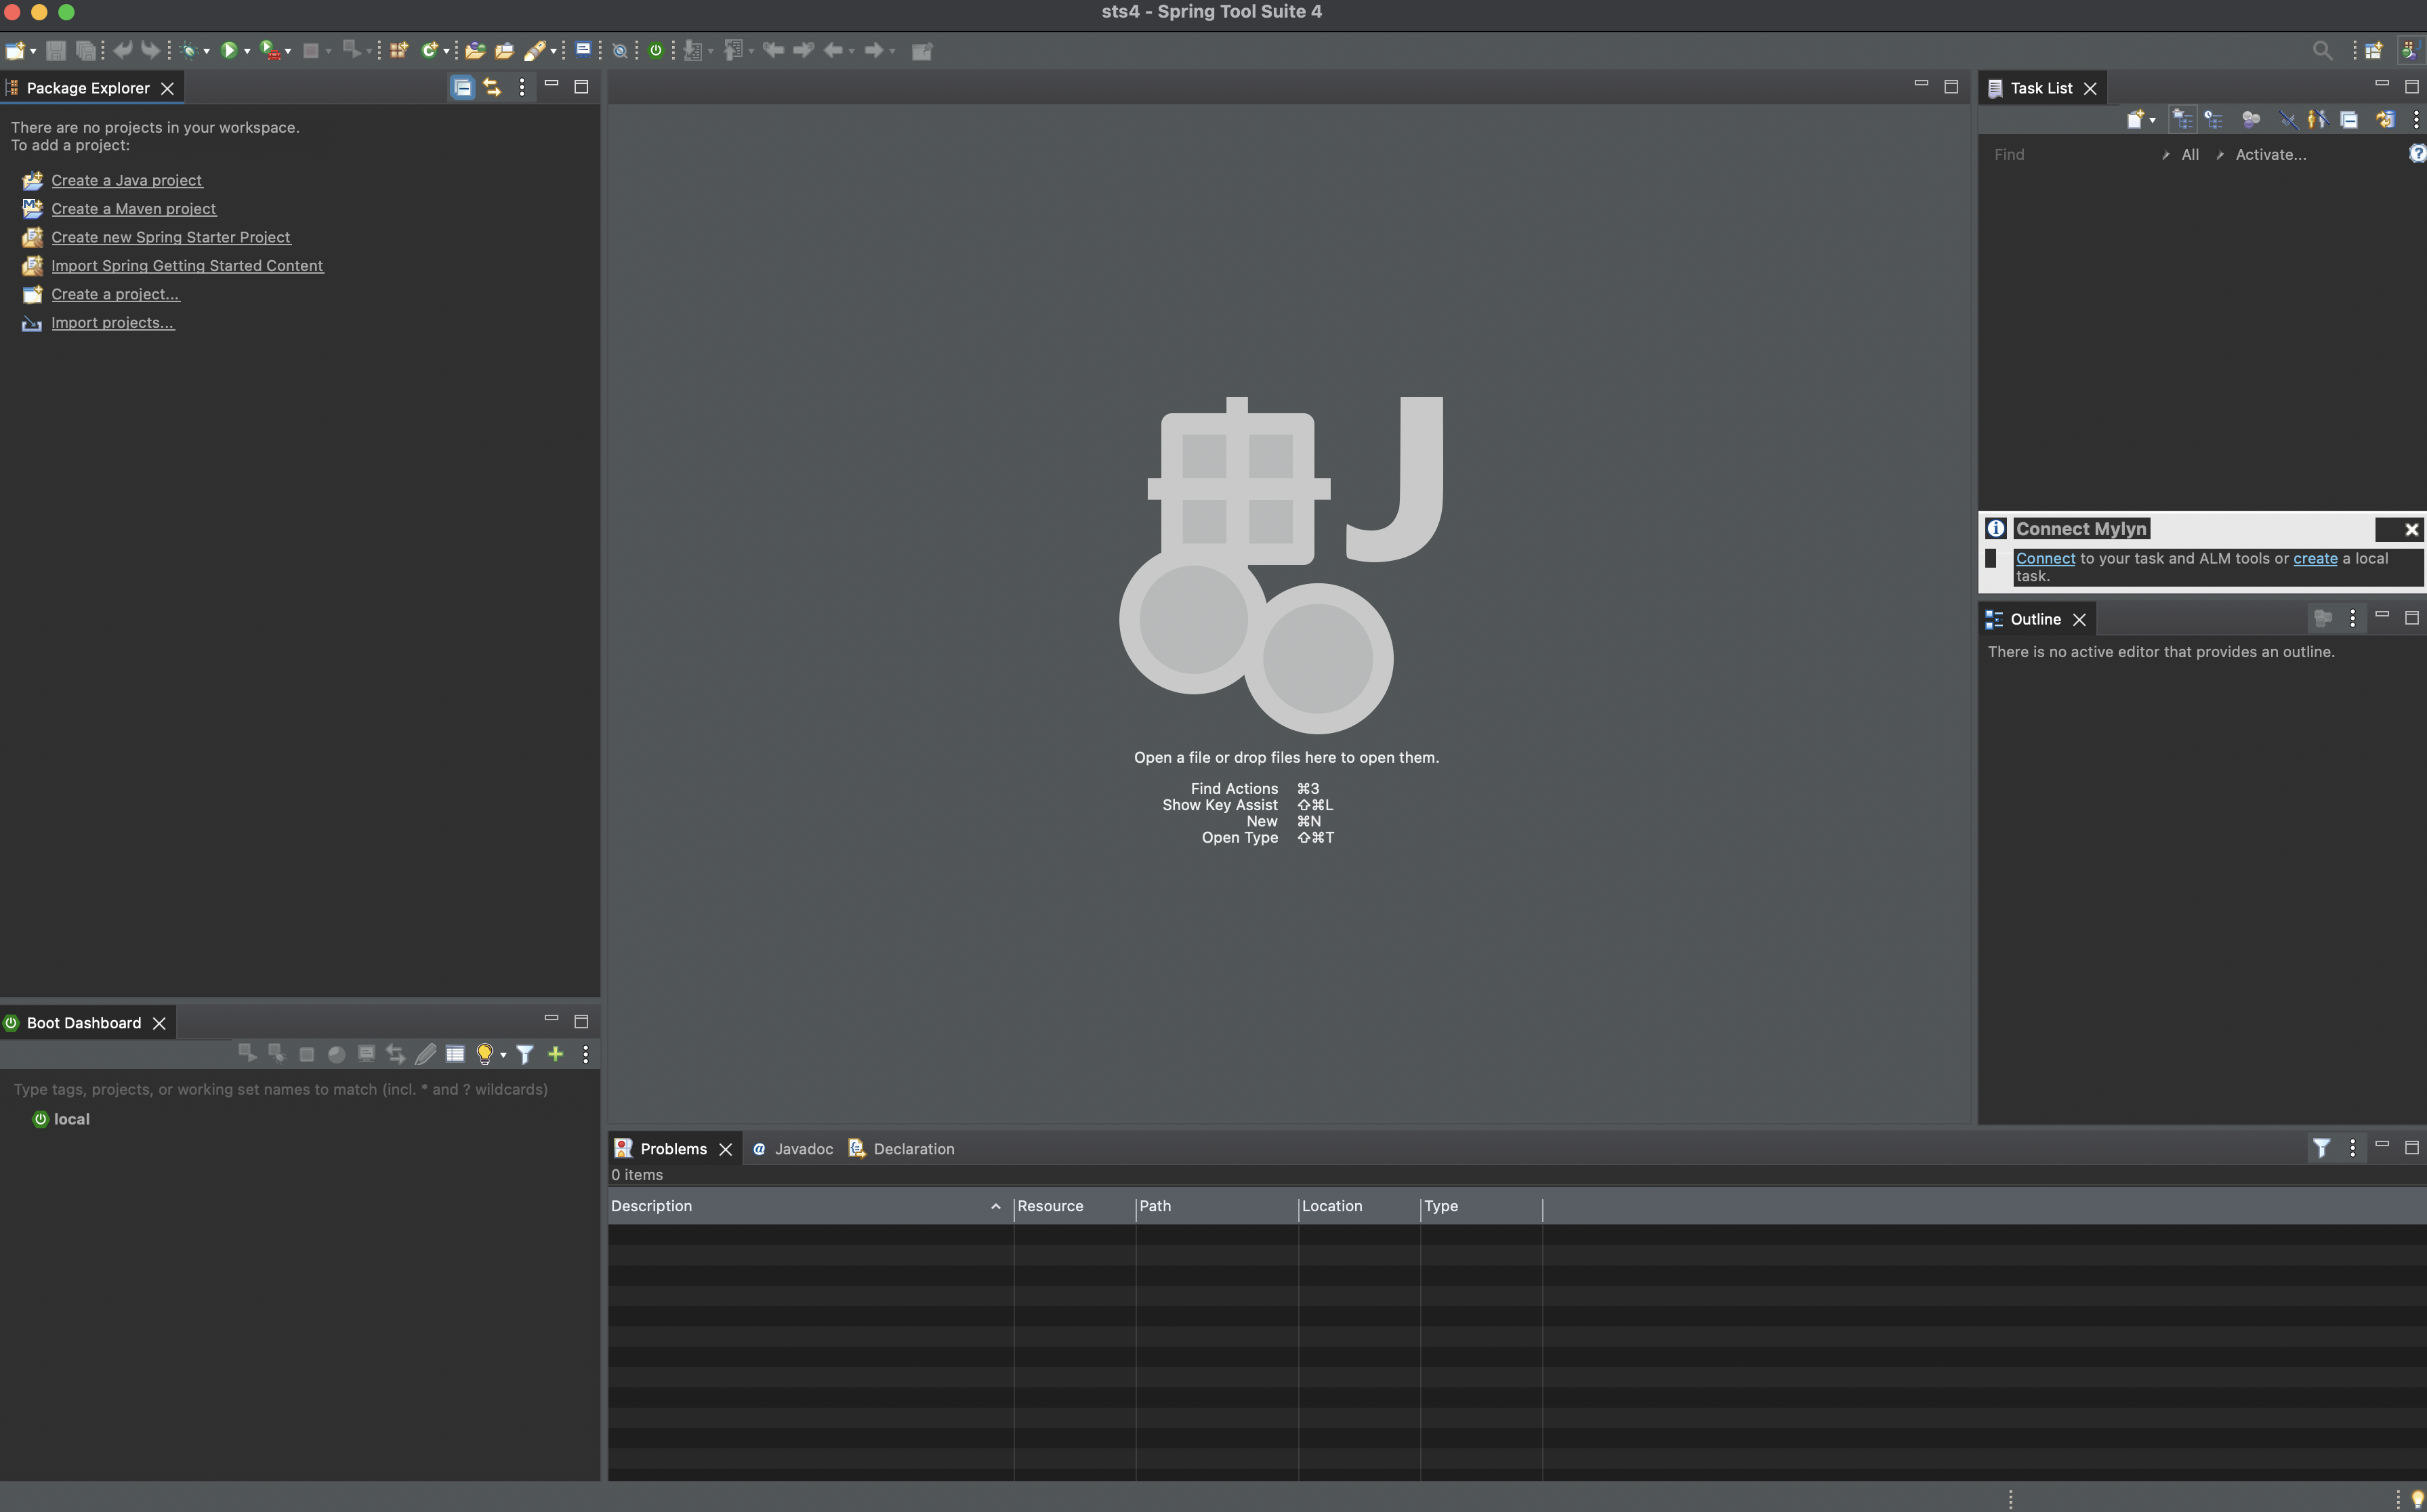Expand the lightbulb dropdown in Boot Dashboard
Viewport: 2427px width, 1512px height.
(x=503, y=1055)
